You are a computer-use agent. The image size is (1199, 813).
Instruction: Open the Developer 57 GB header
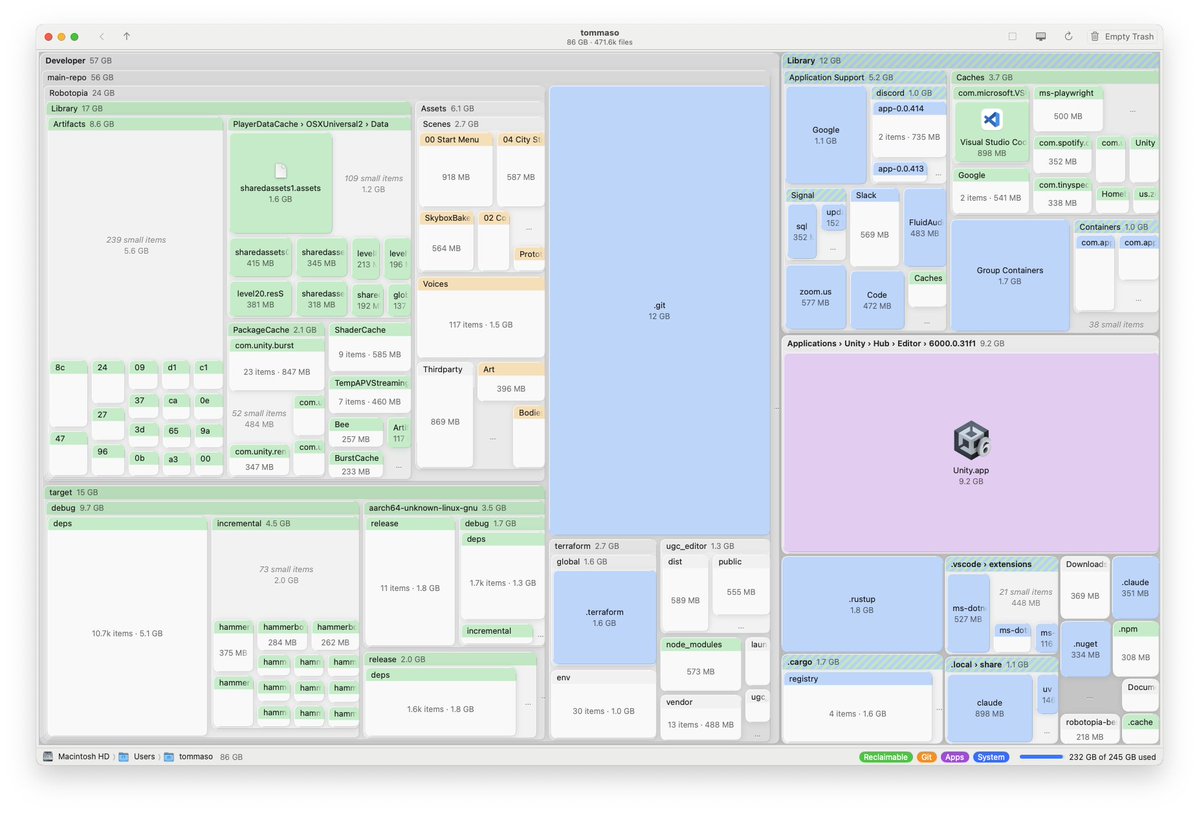(x=410, y=60)
